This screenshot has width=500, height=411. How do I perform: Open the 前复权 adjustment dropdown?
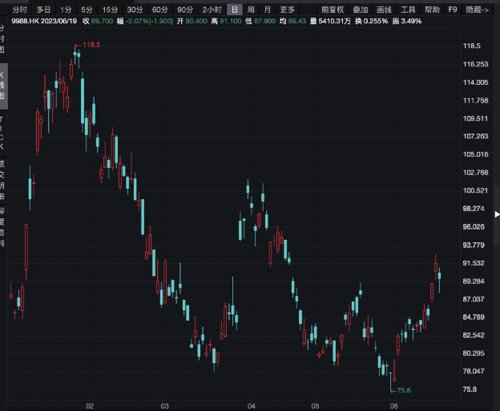(332, 10)
